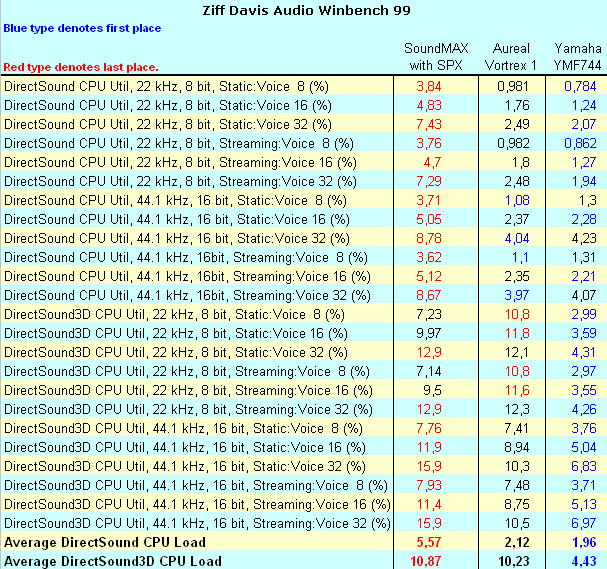Click the Aureal average value 10,23
The image size is (607, 569).
pos(513,561)
